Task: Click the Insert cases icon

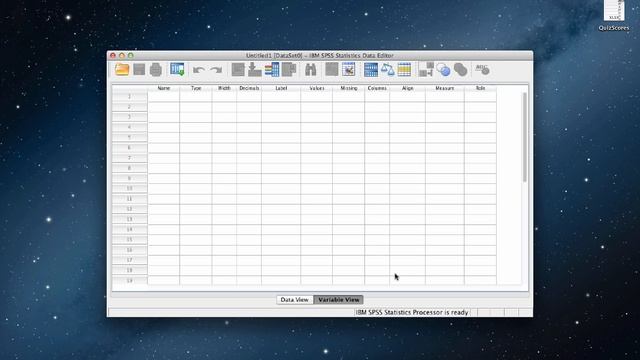Action: tap(331, 69)
